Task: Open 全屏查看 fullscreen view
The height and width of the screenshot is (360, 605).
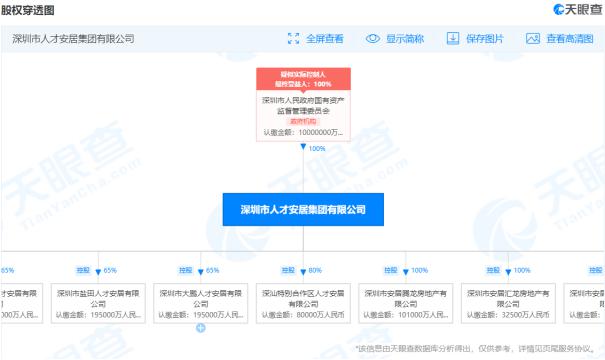Action: coord(324,39)
